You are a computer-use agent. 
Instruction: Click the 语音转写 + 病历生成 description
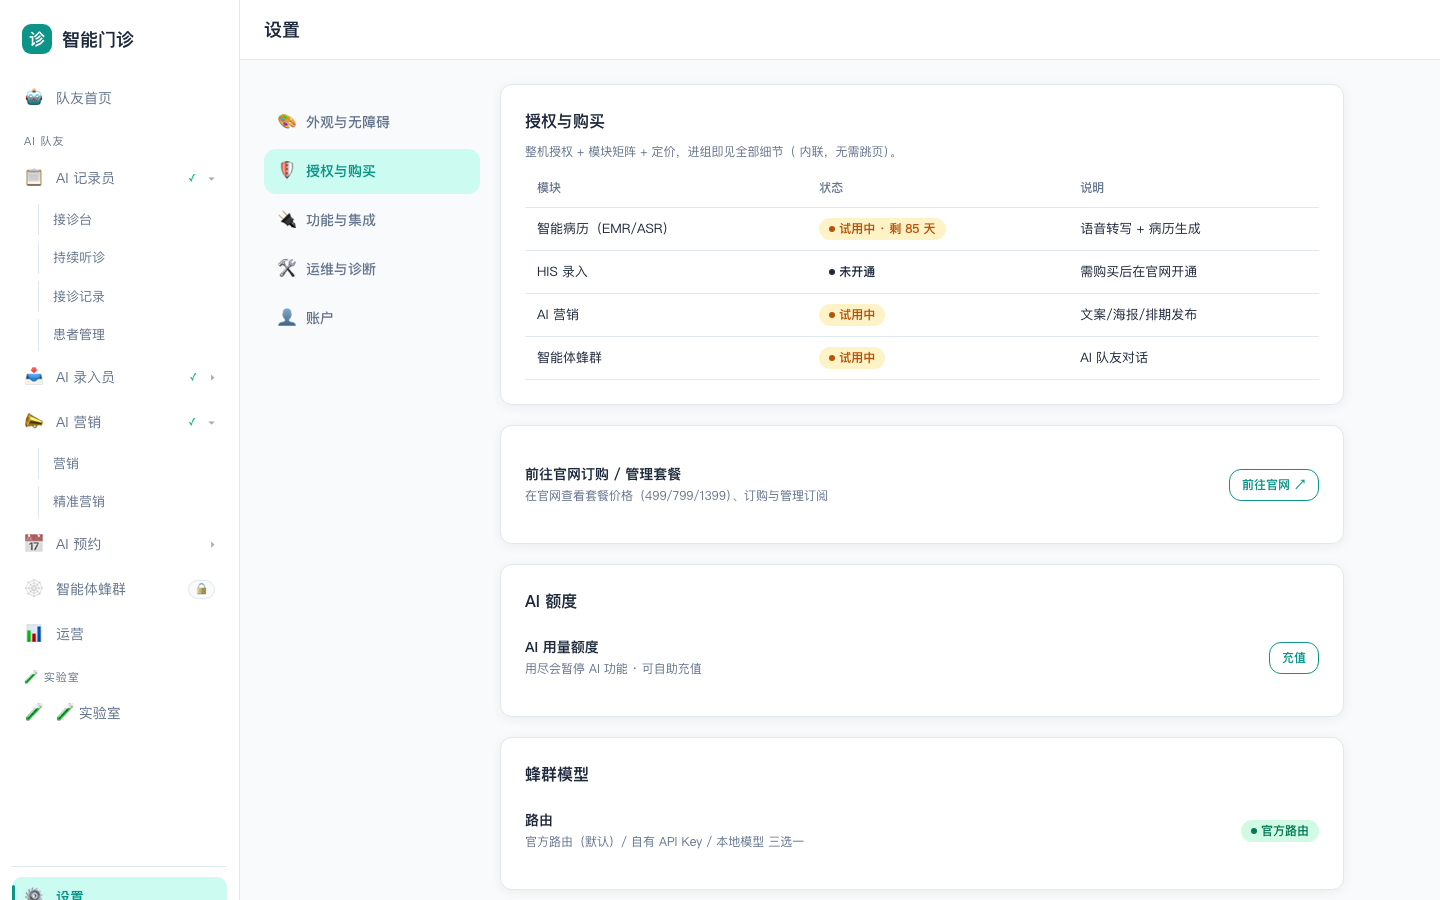click(1140, 229)
